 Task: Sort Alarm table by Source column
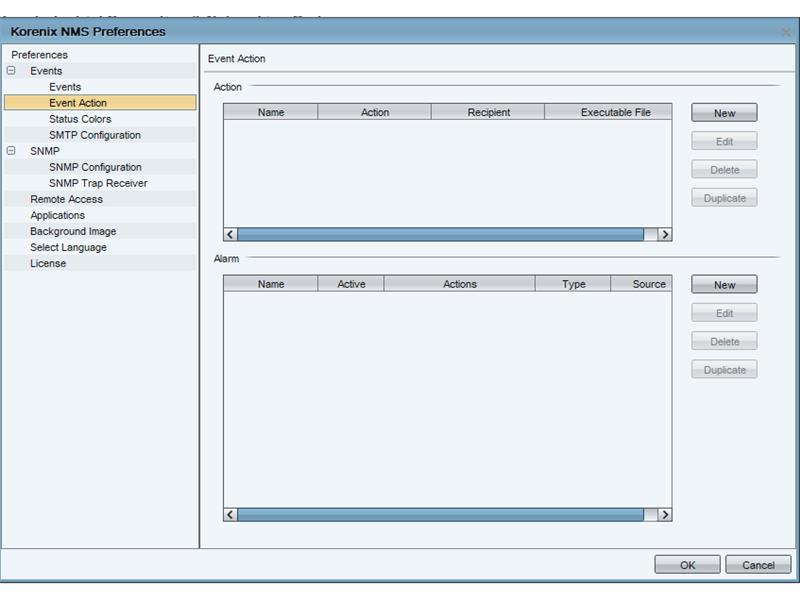641,284
